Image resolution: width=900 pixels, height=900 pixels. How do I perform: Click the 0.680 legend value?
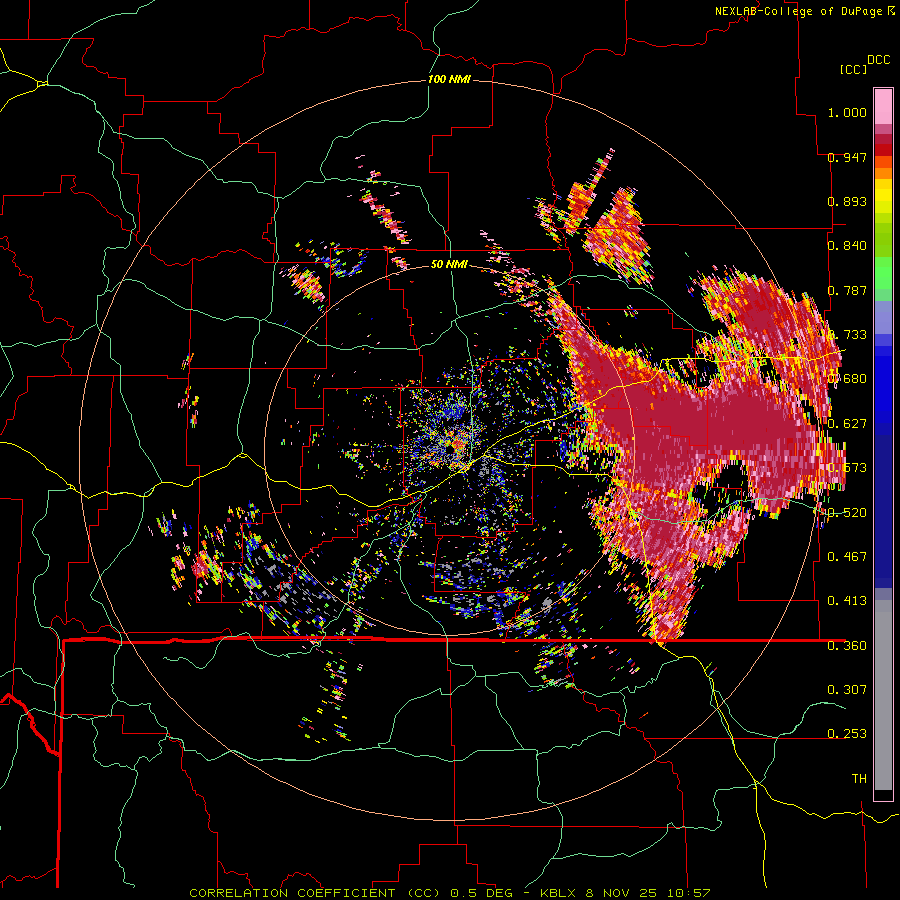(x=847, y=379)
